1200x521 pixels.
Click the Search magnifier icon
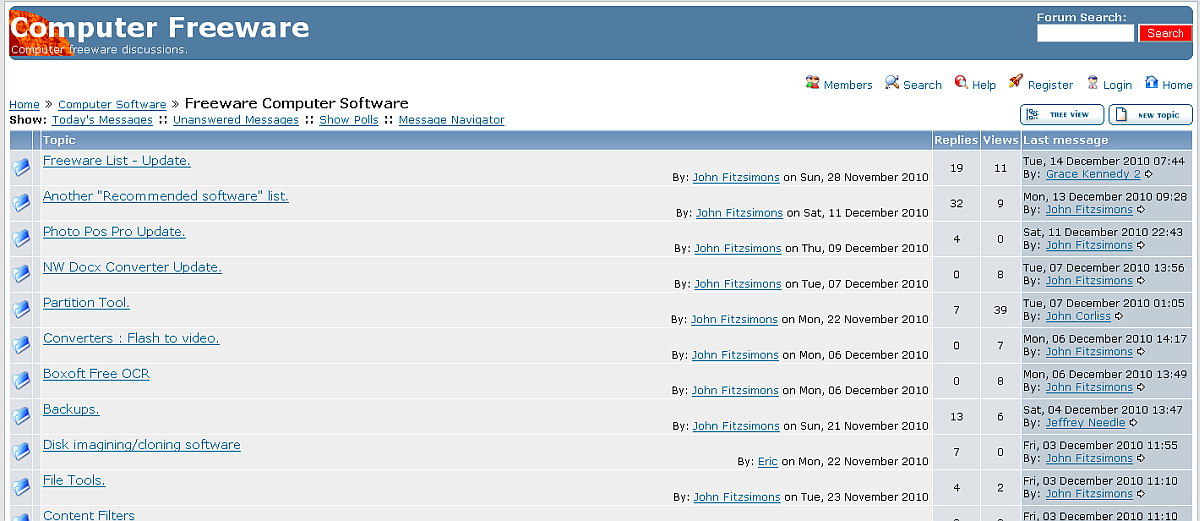tap(892, 83)
